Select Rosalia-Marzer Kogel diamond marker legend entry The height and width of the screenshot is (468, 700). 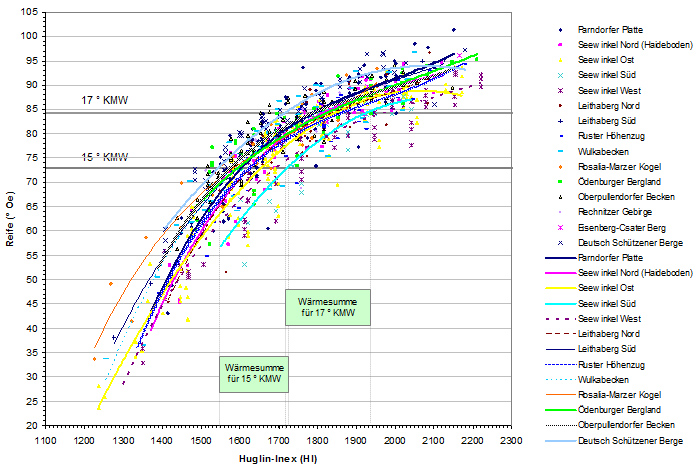[609, 167]
